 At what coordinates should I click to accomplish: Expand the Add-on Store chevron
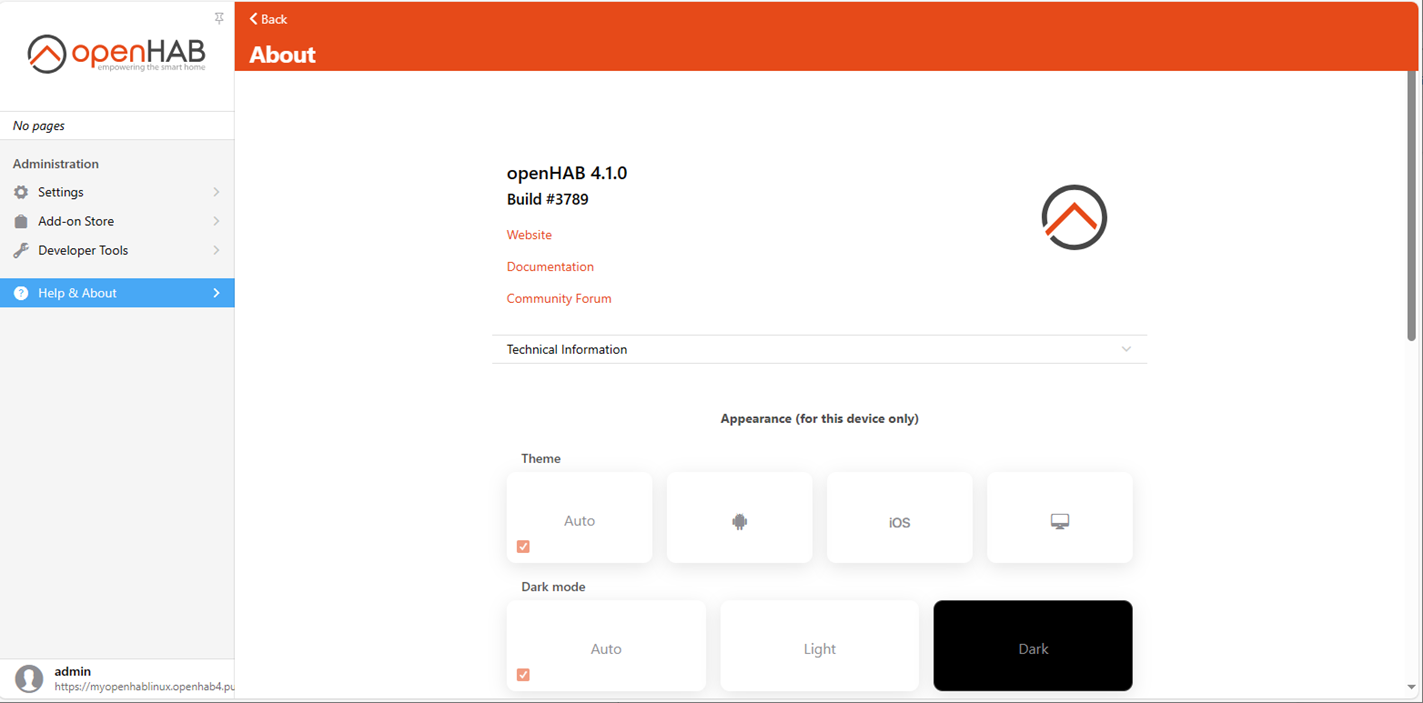point(216,221)
